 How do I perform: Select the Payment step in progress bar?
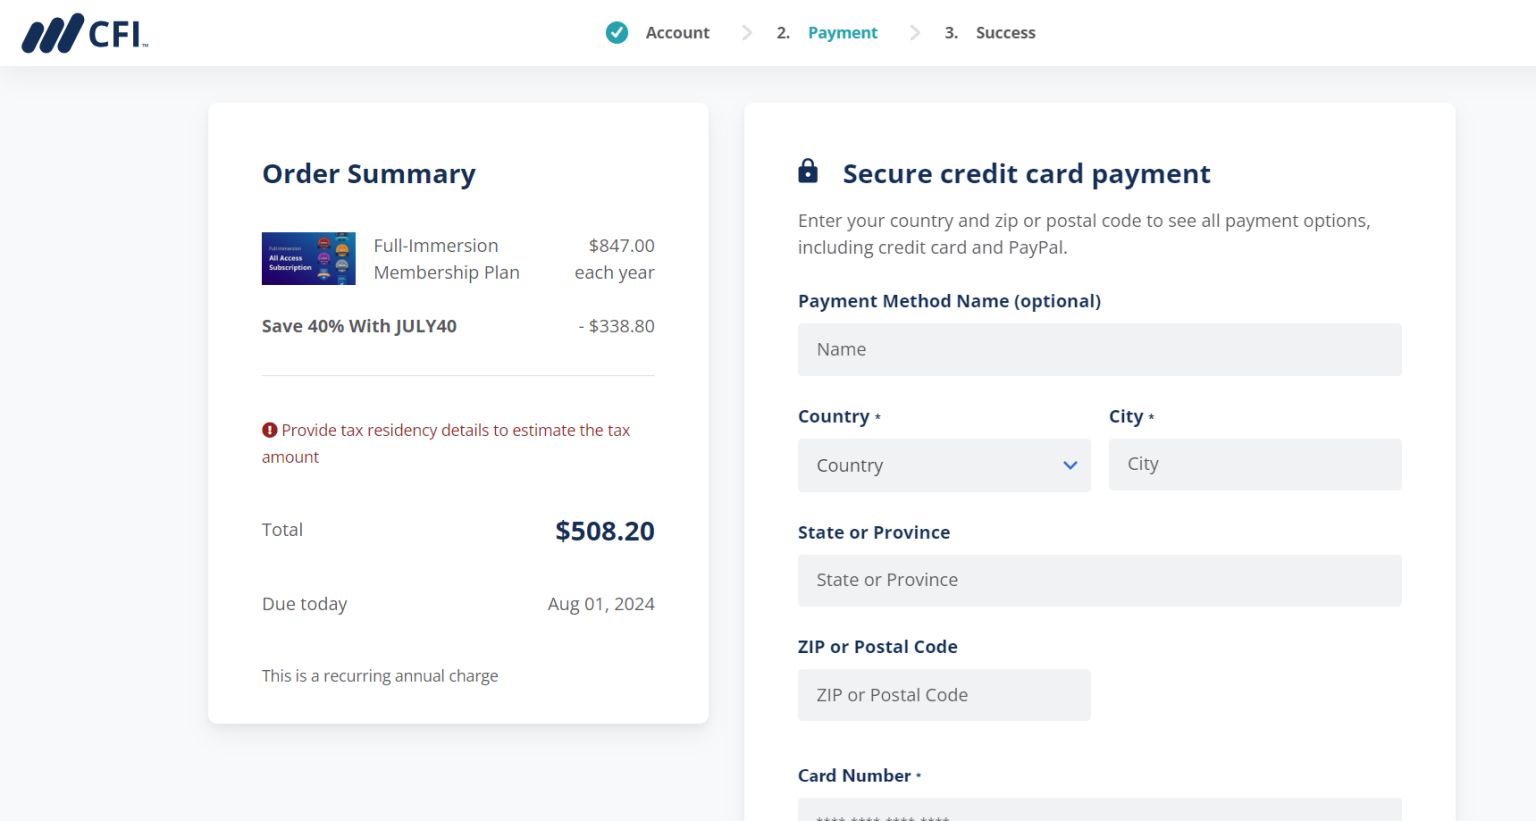tap(842, 32)
